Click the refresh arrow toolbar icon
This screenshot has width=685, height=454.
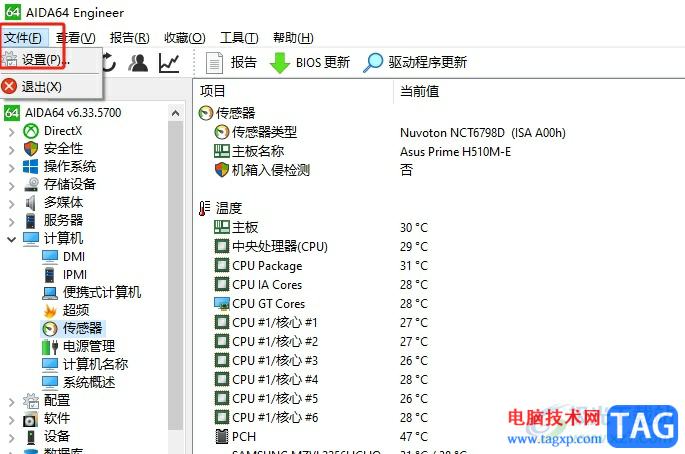109,62
